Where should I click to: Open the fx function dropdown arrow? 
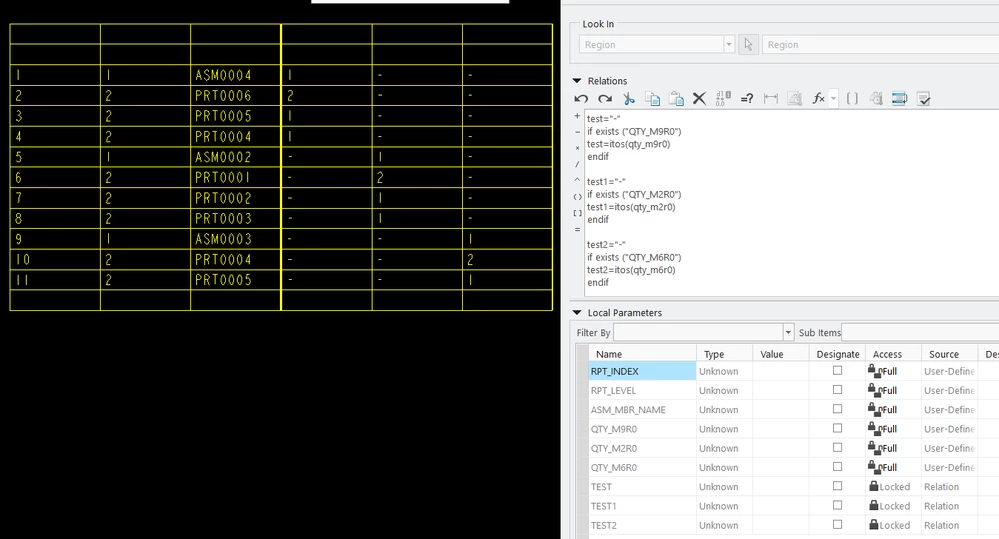833,99
